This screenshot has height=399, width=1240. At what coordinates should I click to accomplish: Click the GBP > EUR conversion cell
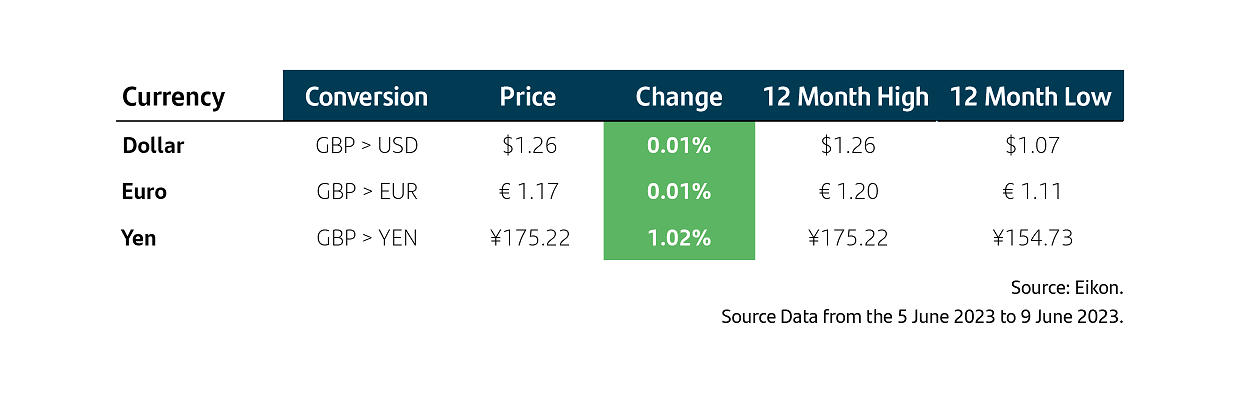point(367,191)
